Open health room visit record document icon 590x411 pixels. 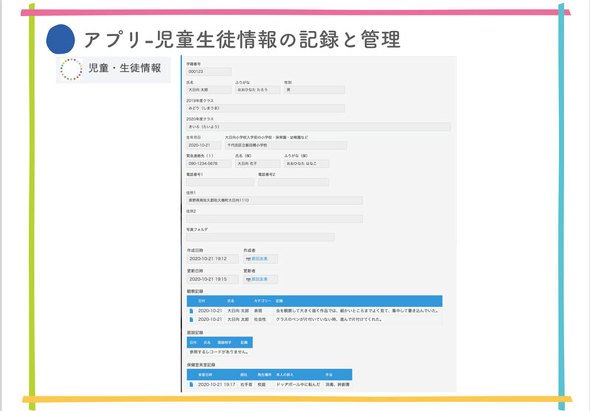pyautogui.click(x=191, y=385)
